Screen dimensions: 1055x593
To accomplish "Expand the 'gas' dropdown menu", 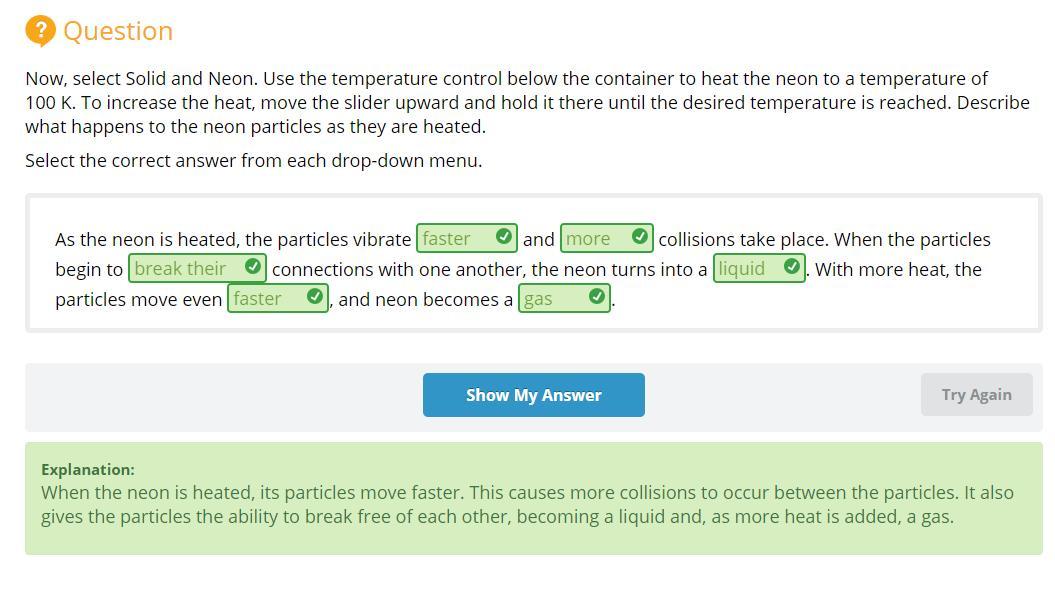I will [565, 298].
